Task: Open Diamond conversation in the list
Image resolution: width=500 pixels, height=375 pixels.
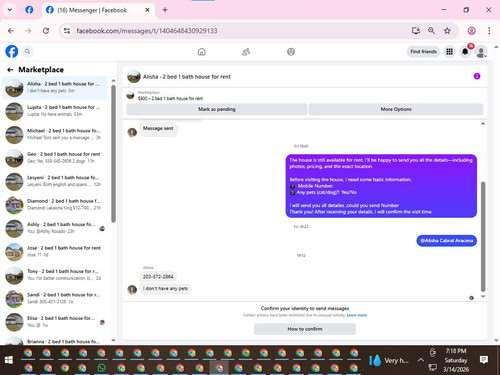Action: (55, 205)
